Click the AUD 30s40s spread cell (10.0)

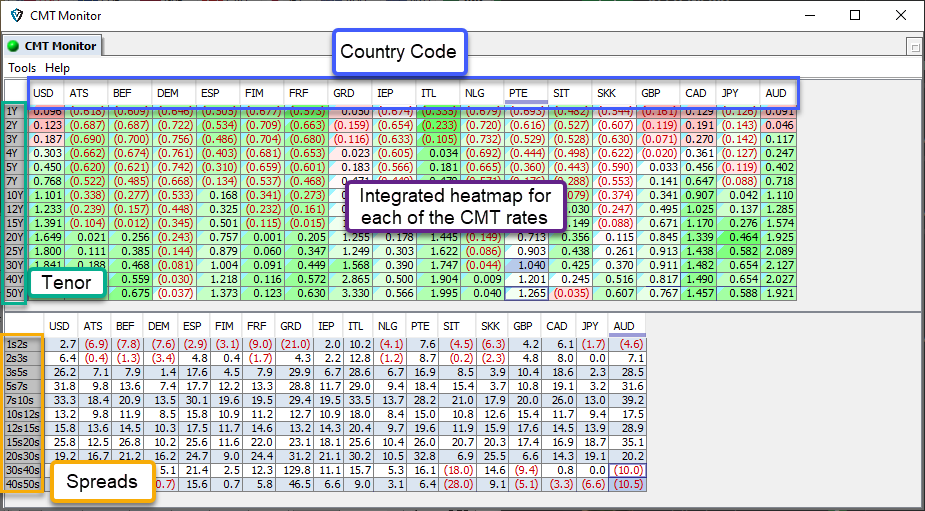[x=628, y=470]
